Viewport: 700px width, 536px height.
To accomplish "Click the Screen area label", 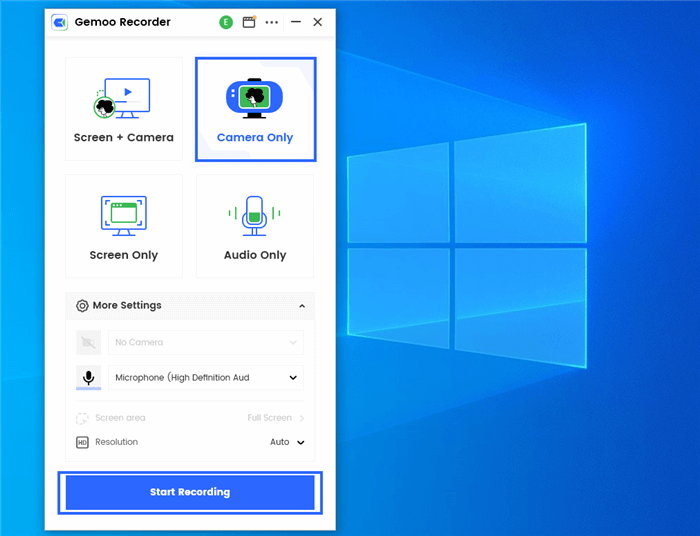I will [x=120, y=418].
